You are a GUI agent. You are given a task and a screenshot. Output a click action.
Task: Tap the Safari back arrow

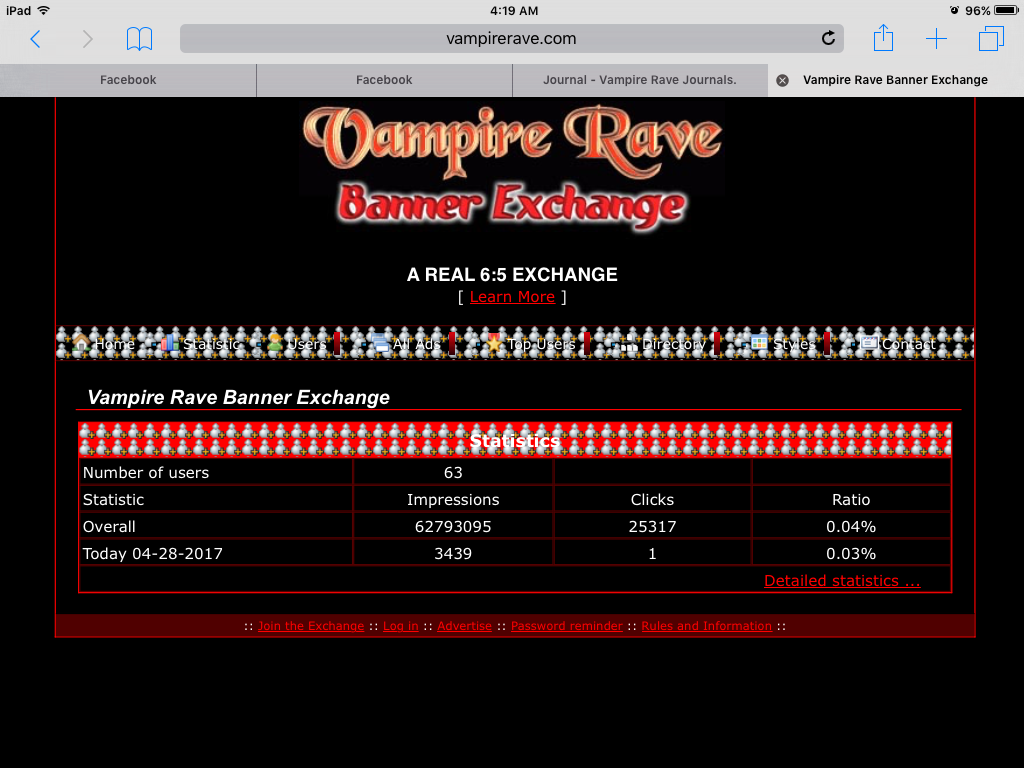pyautogui.click(x=36, y=39)
